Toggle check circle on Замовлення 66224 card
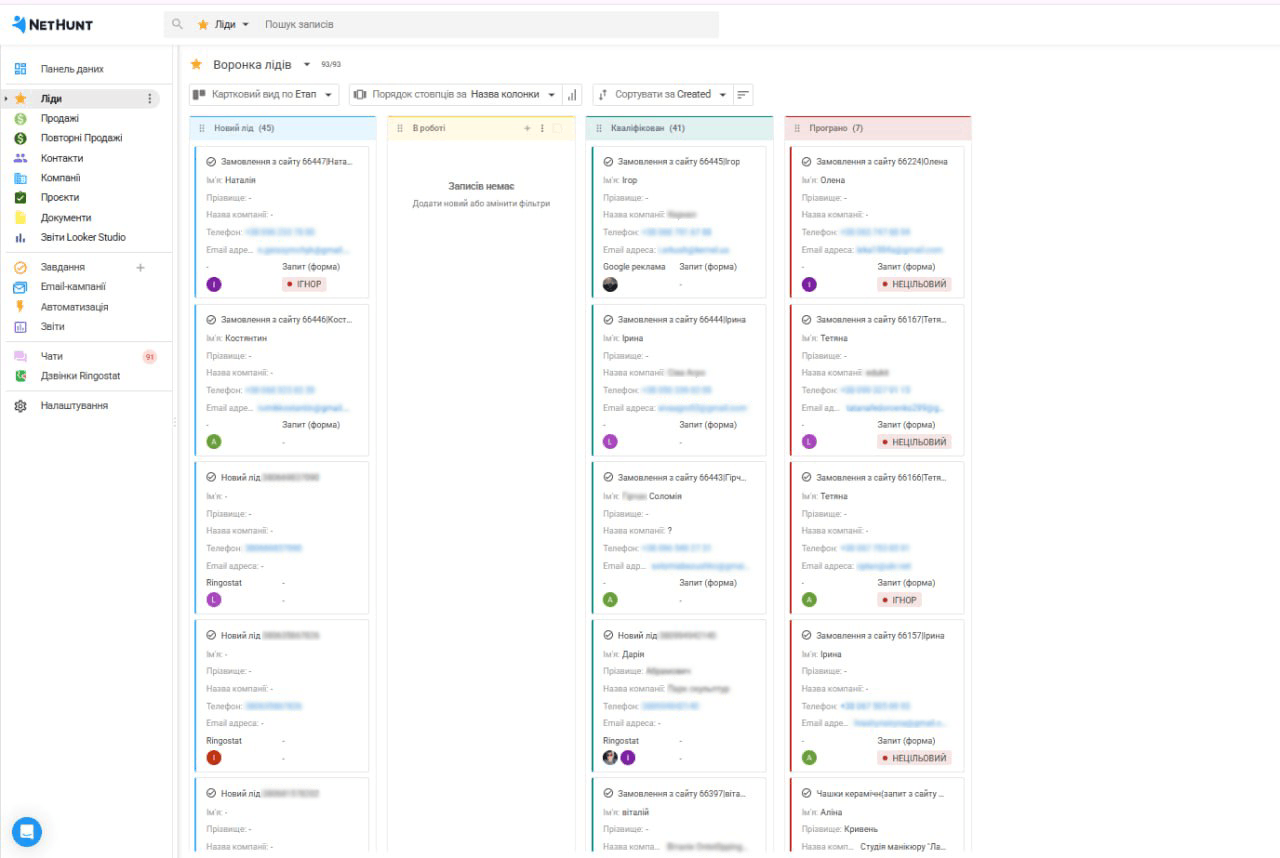This screenshot has height=858, width=1280. (x=806, y=162)
